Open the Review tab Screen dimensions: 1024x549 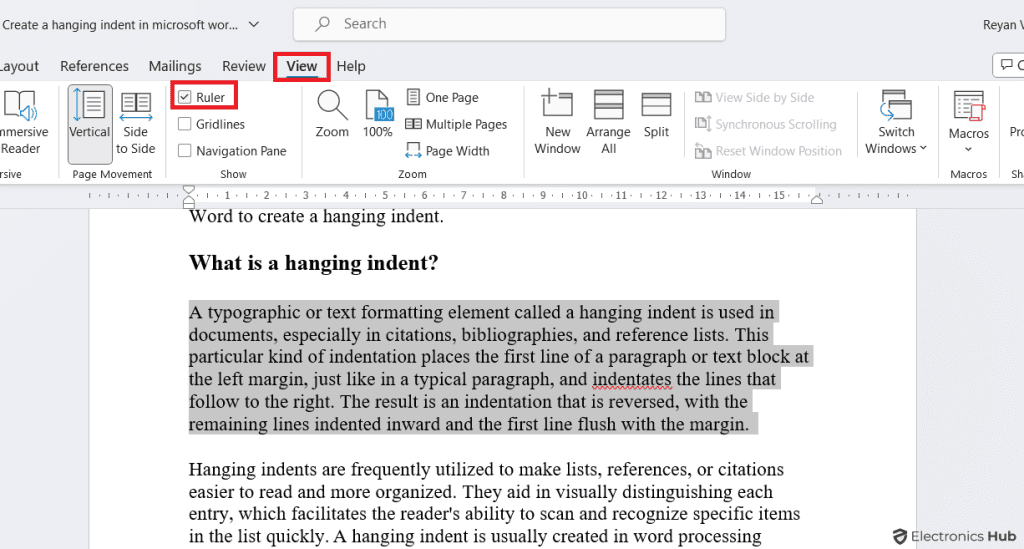[244, 66]
